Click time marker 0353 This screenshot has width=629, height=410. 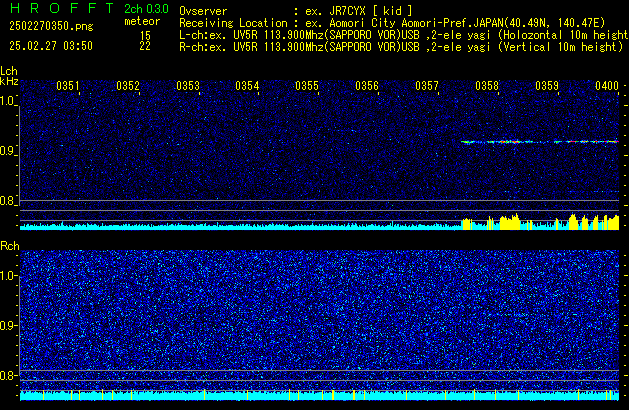(x=188, y=86)
